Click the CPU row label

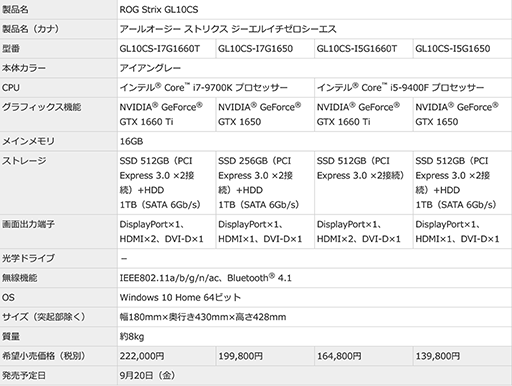pos(11,88)
